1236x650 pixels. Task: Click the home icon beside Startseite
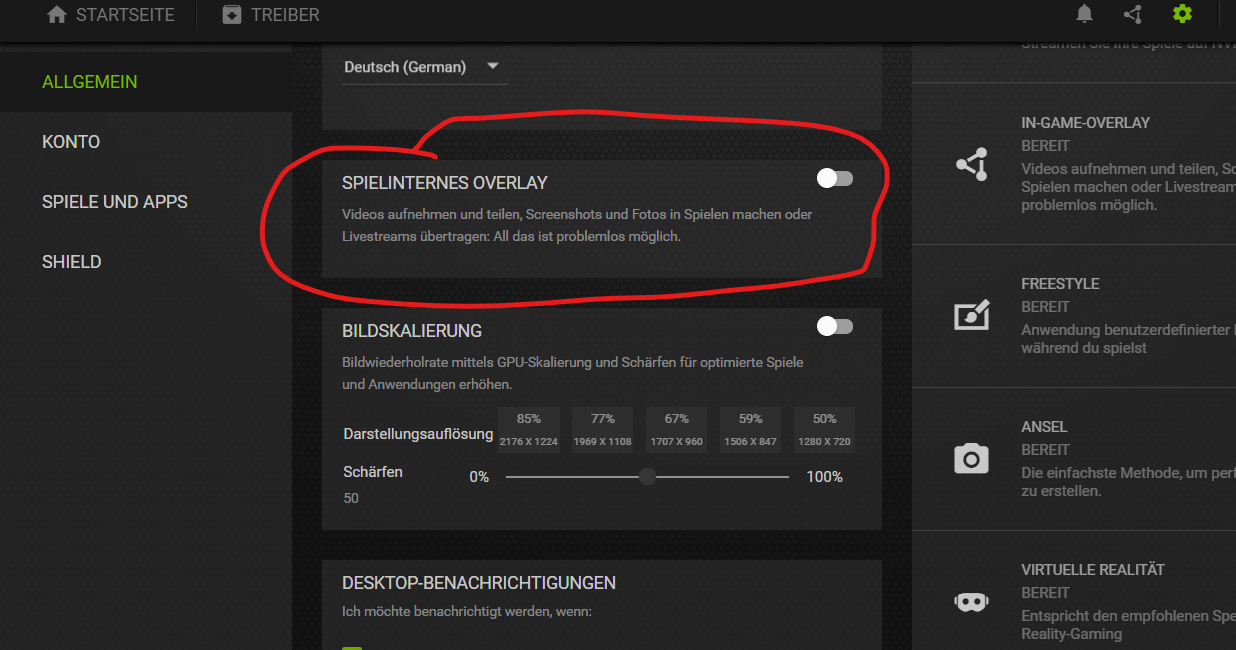coord(57,15)
